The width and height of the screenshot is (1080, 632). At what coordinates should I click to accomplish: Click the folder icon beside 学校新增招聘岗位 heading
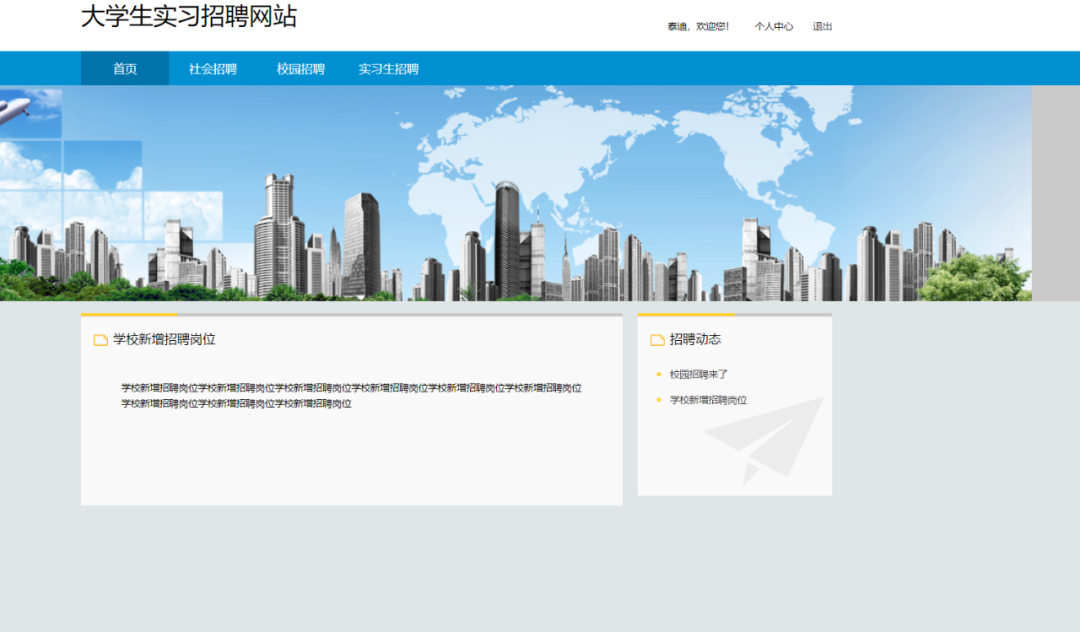pos(101,340)
